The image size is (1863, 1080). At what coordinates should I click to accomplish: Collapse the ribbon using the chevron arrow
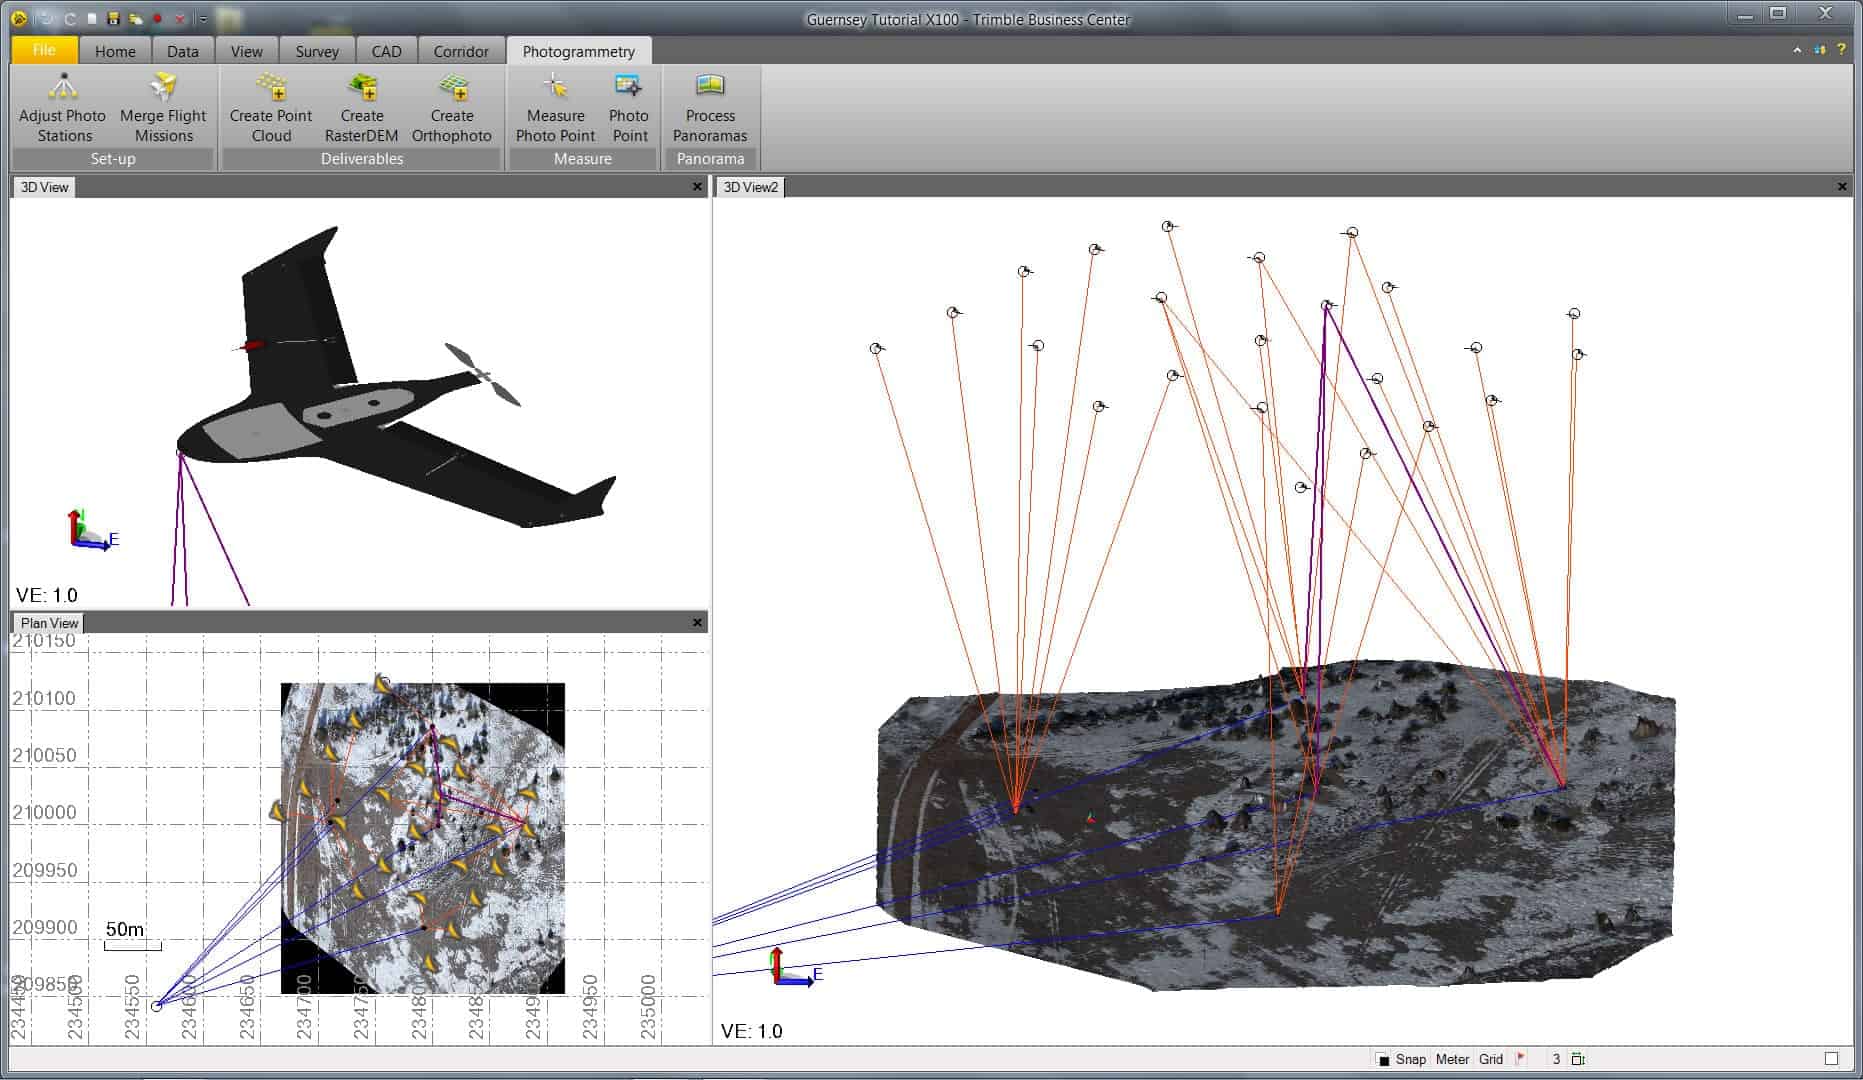(x=1797, y=48)
